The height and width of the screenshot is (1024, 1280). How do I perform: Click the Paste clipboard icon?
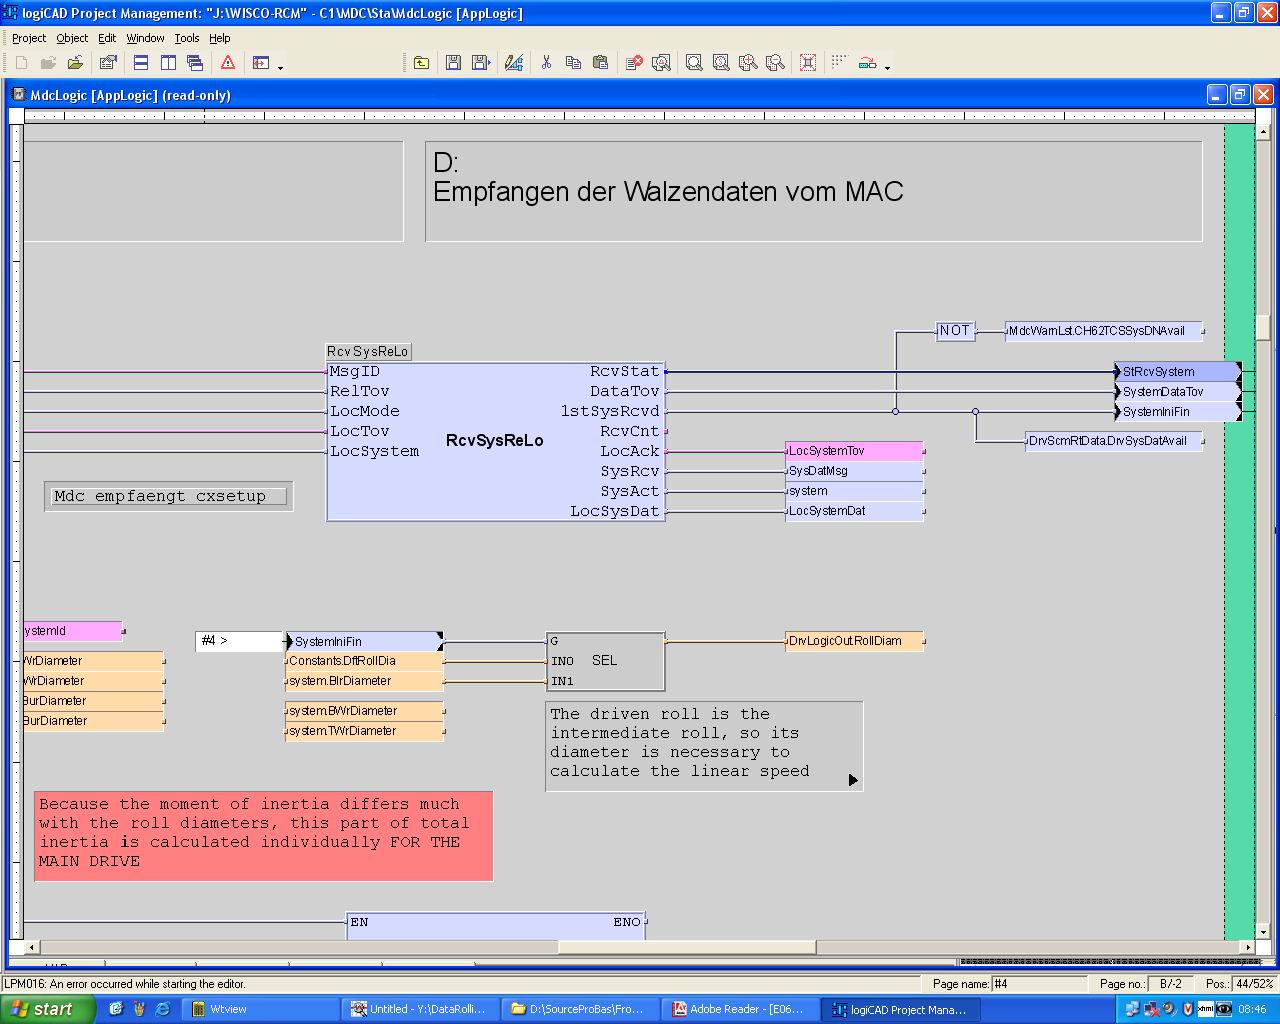pyautogui.click(x=600, y=63)
